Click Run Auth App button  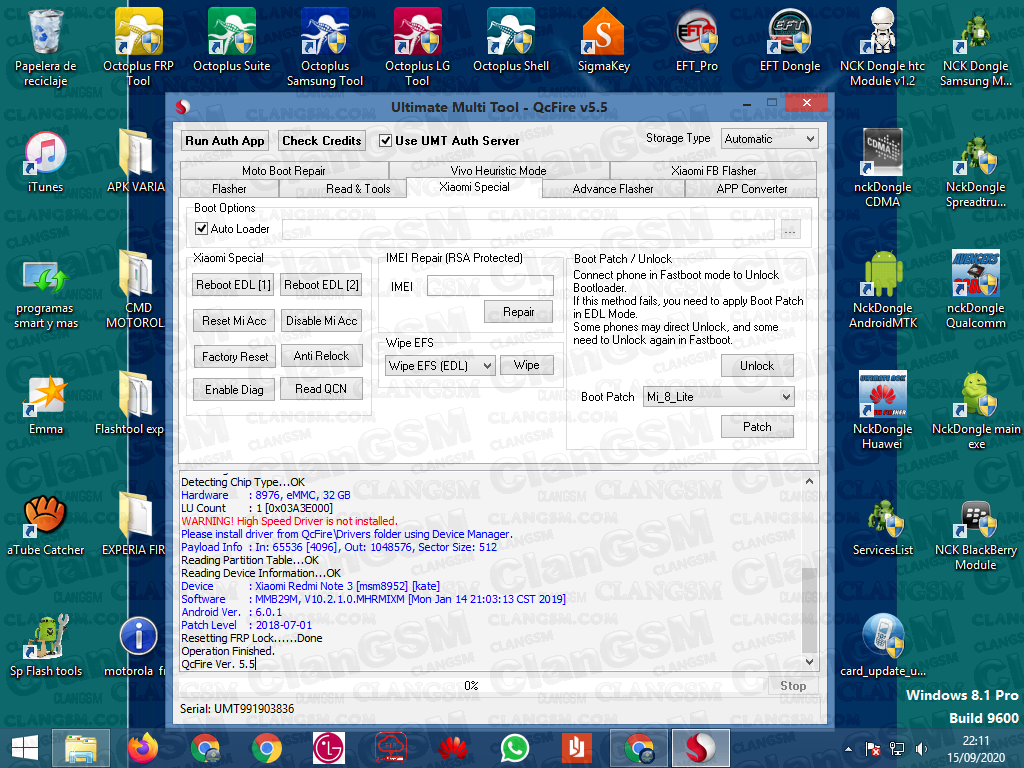[225, 140]
